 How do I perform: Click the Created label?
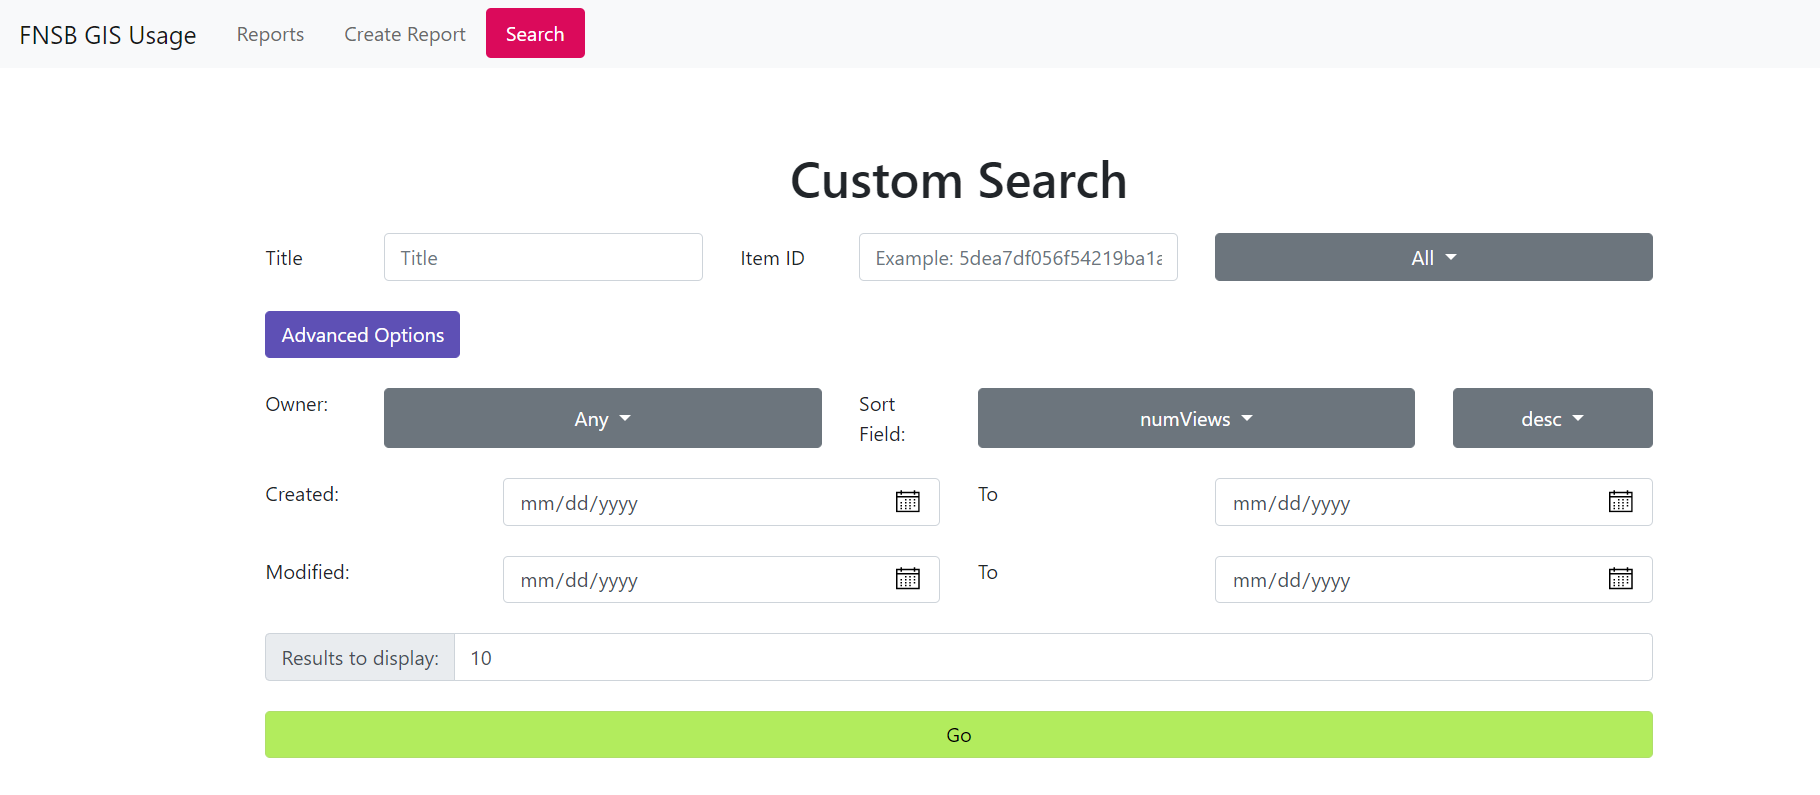point(302,494)
